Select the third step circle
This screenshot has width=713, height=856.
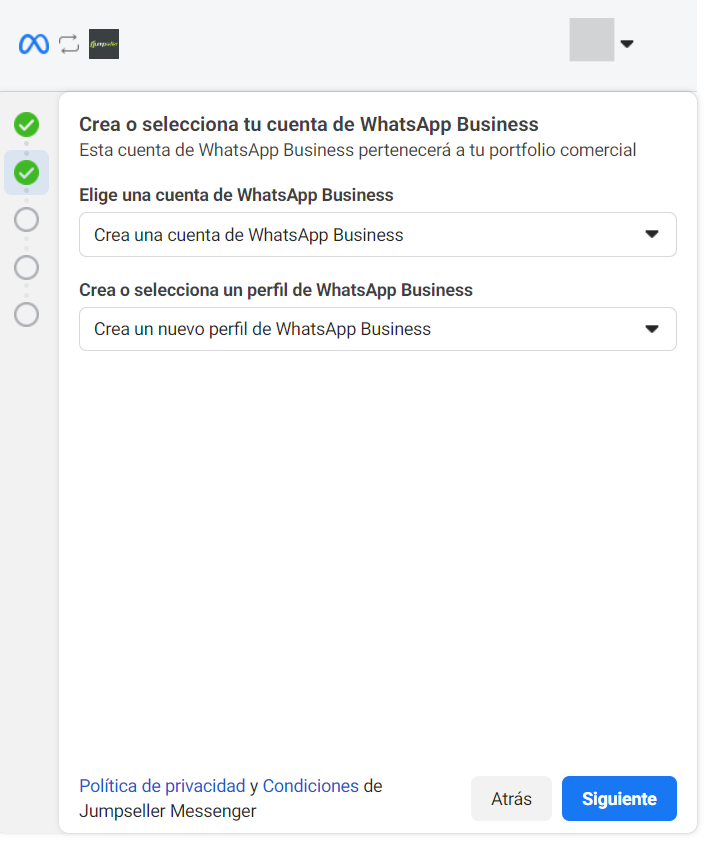(26, 219)
